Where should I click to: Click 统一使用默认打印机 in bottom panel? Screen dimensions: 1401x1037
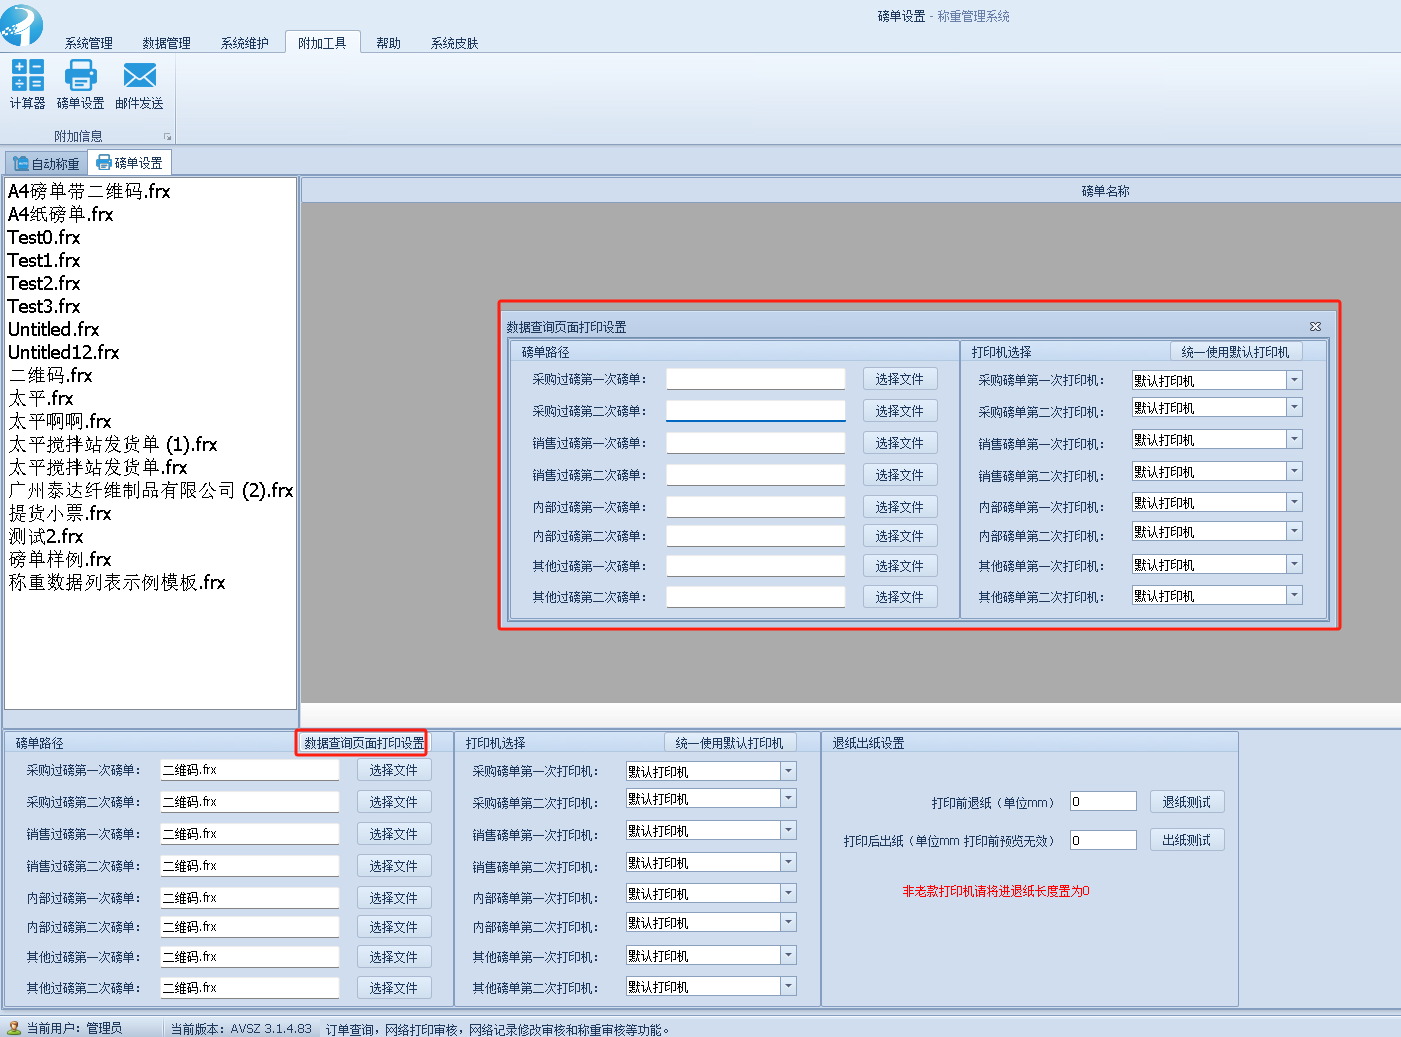pyautogui.click(x=730, y=743)
